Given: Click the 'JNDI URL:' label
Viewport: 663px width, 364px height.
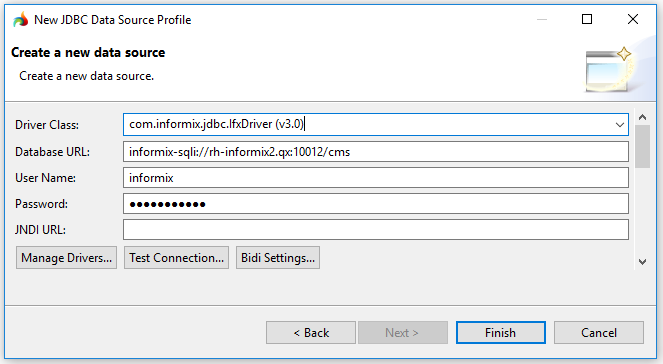Looking at the screenshot, I should pos(40,230).
